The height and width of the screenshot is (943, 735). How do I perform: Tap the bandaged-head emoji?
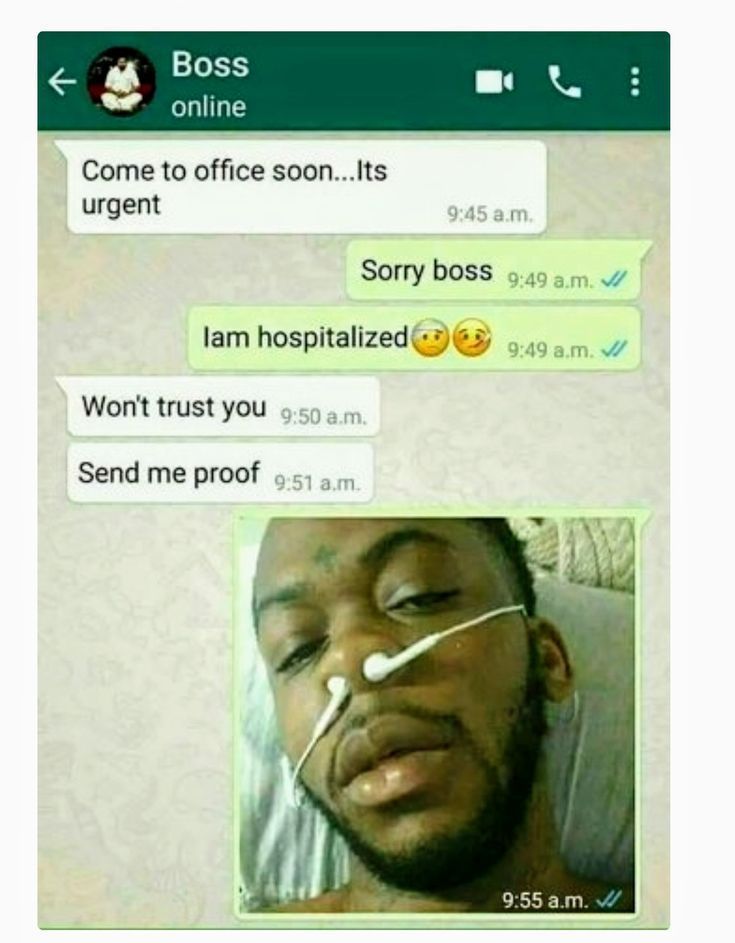point(429,338)
